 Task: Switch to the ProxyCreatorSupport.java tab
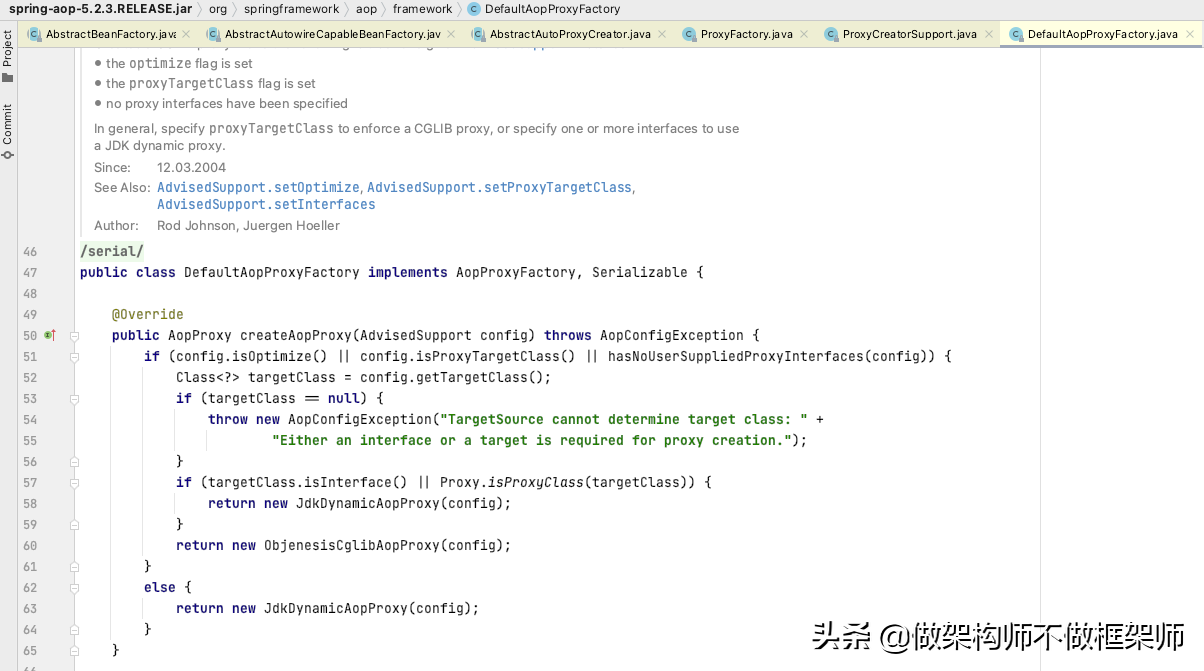pyautogui.click(x=908, y=34)
